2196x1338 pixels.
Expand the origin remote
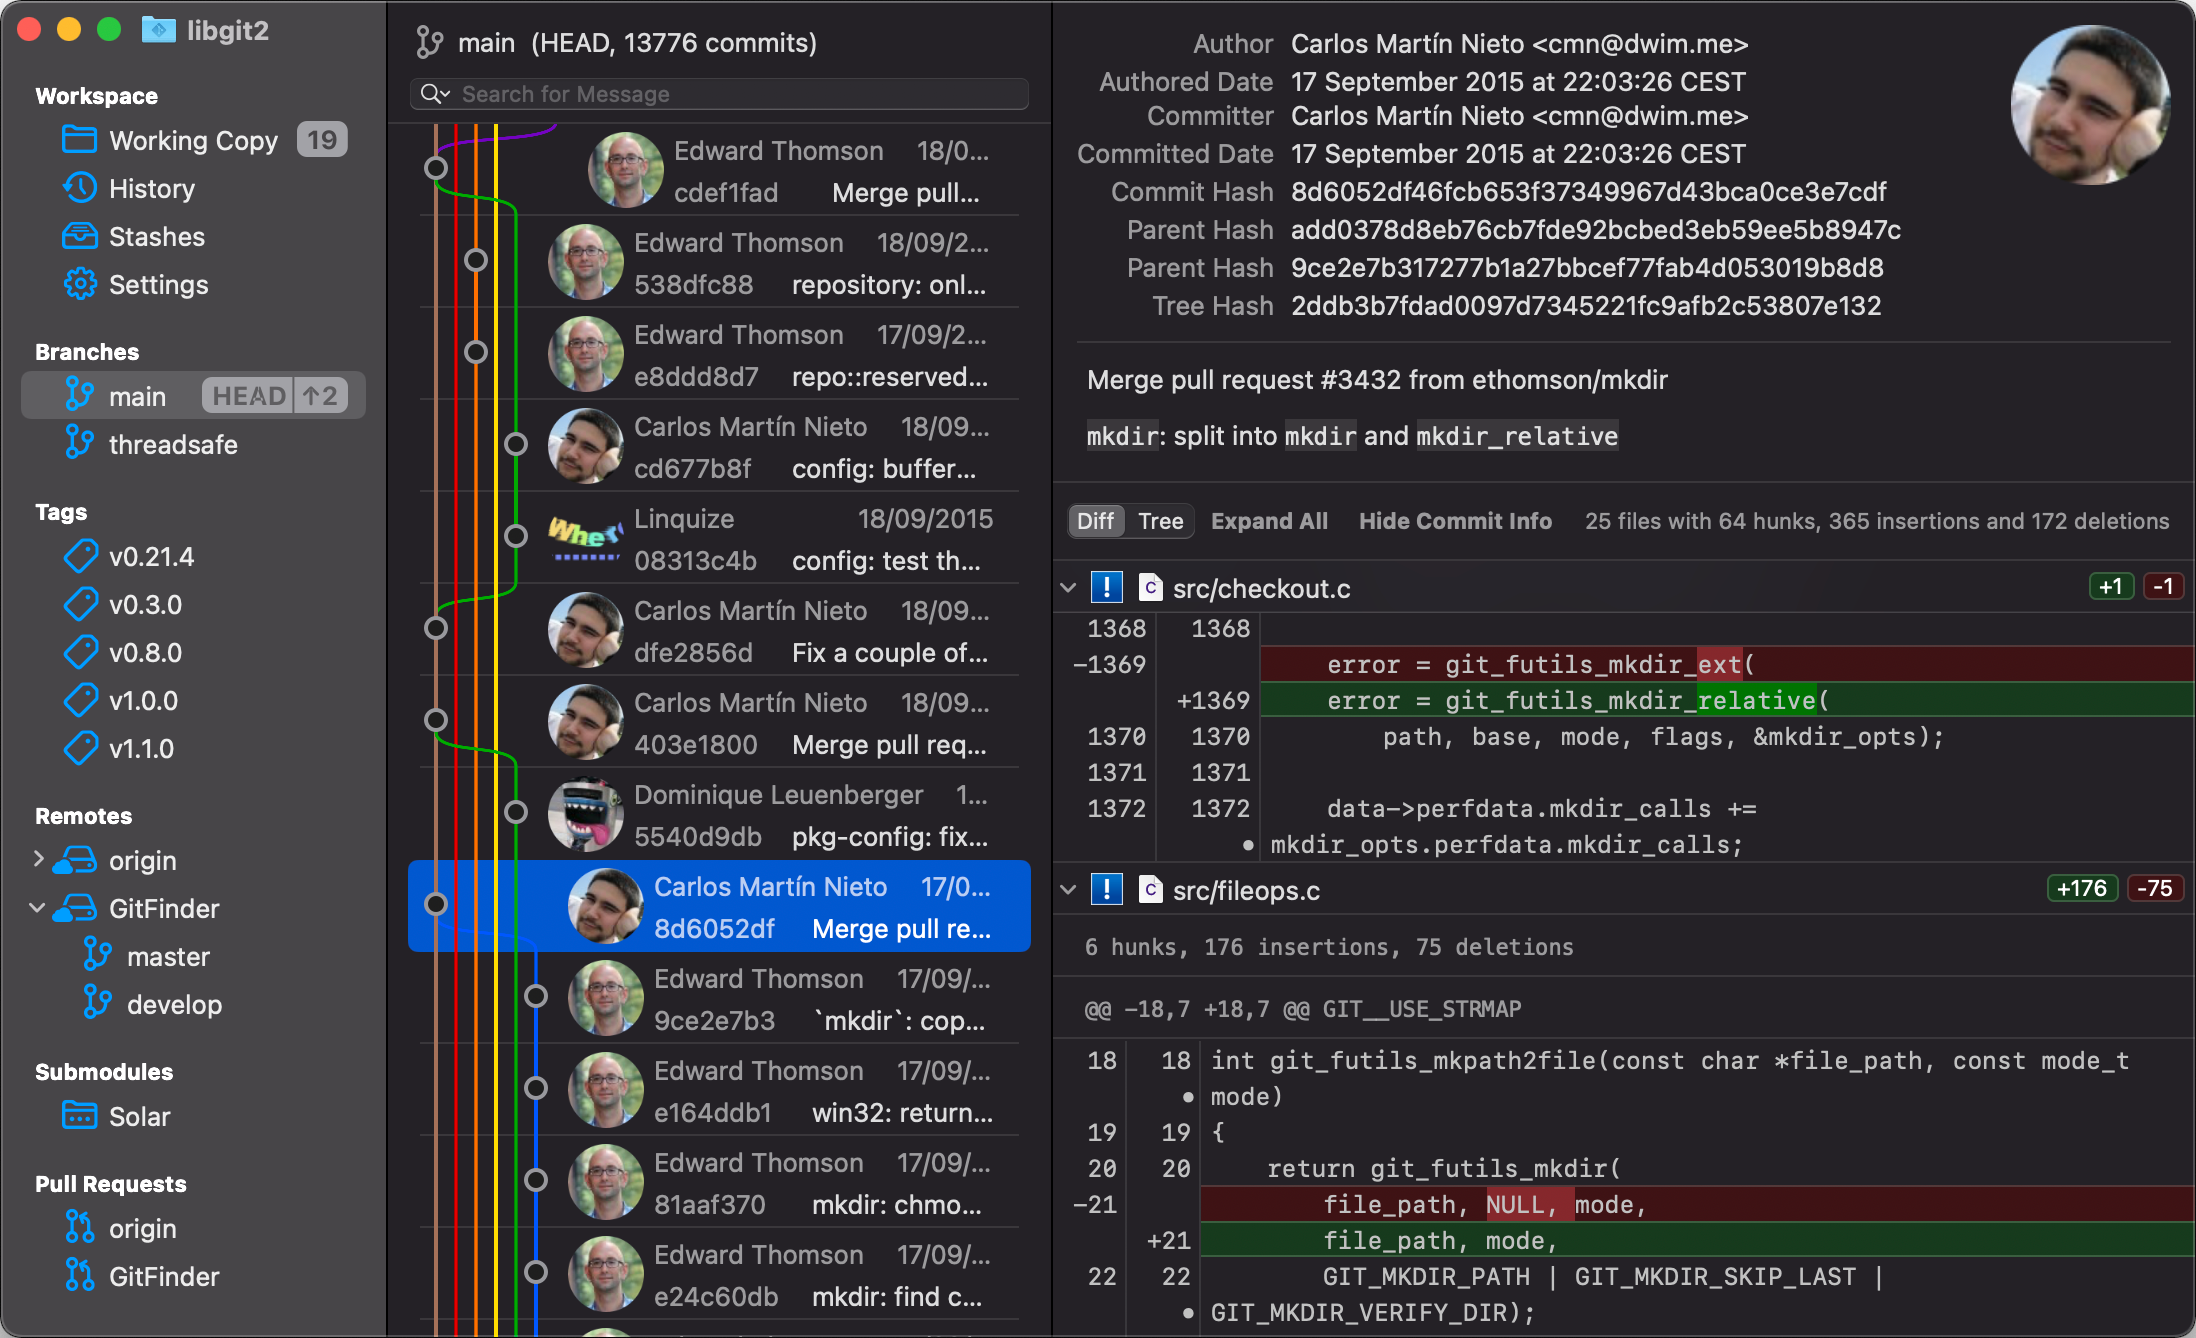[38, 859]
